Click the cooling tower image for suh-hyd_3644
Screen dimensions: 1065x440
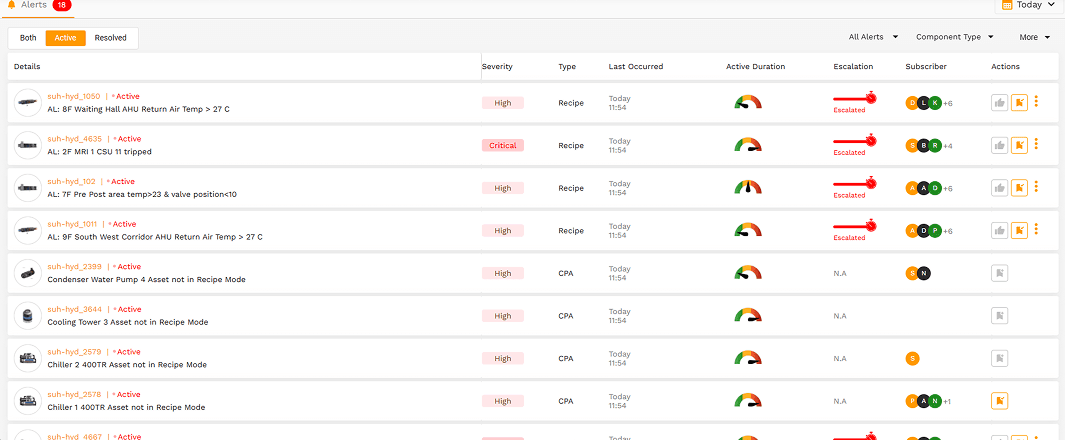[28, 316]
